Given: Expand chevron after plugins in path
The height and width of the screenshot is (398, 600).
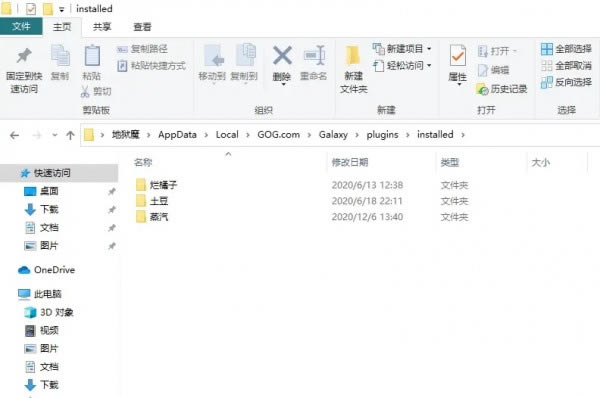Looking at the screenshot, I should (408, 135).
